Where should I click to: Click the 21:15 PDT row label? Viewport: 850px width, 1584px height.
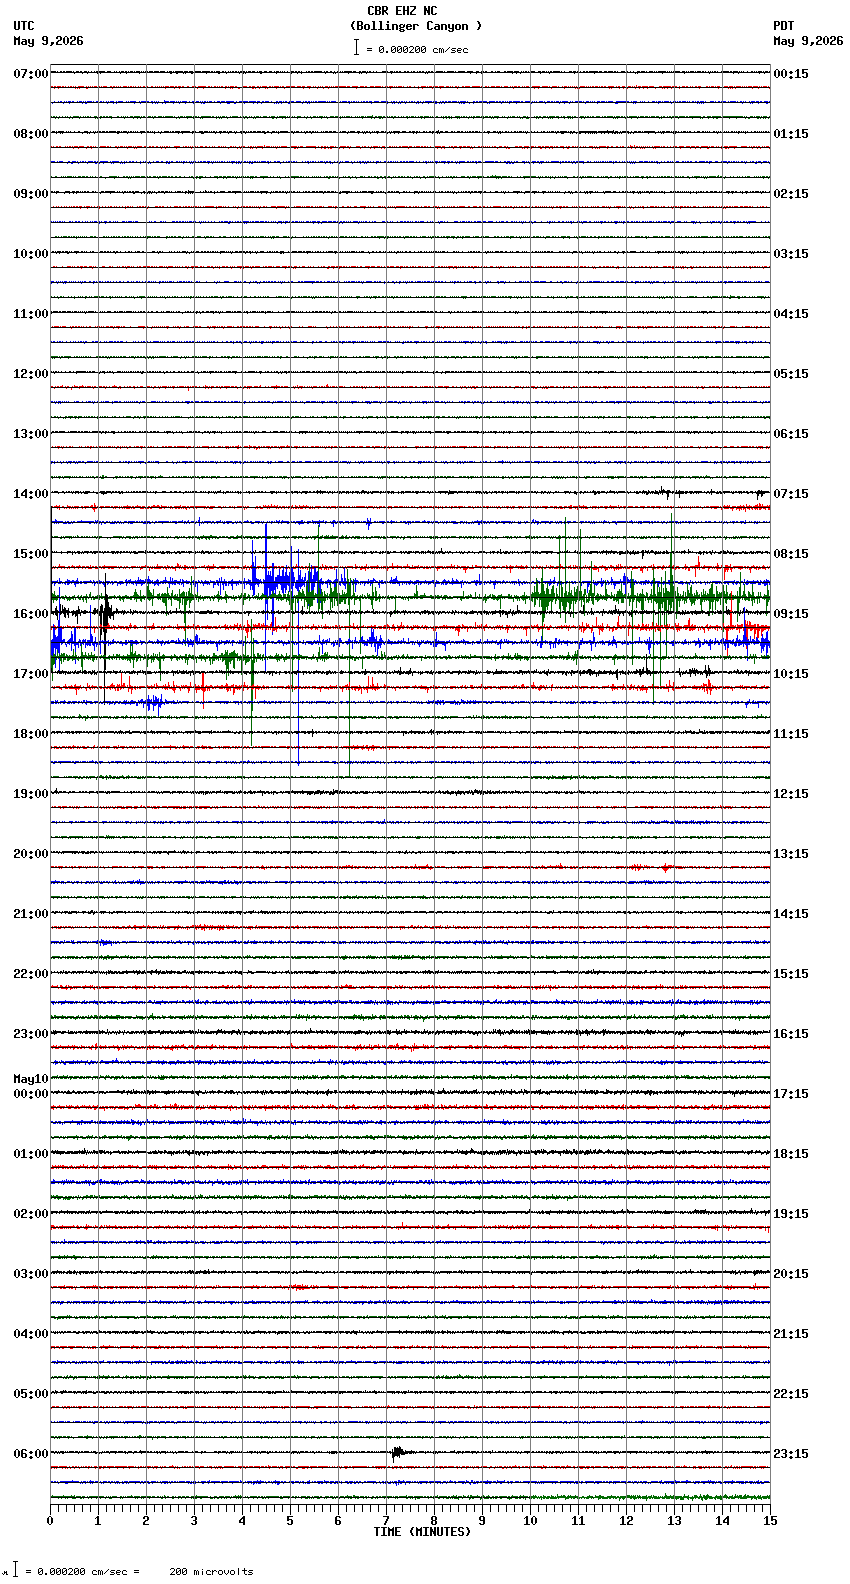[791, 1334]
